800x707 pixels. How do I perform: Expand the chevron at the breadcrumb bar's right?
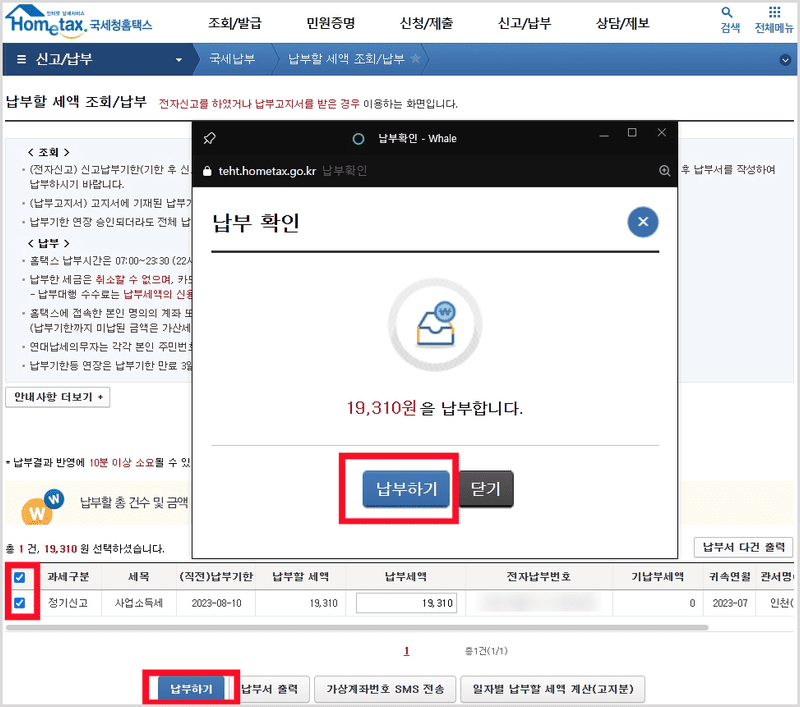[x=787, y=60]
